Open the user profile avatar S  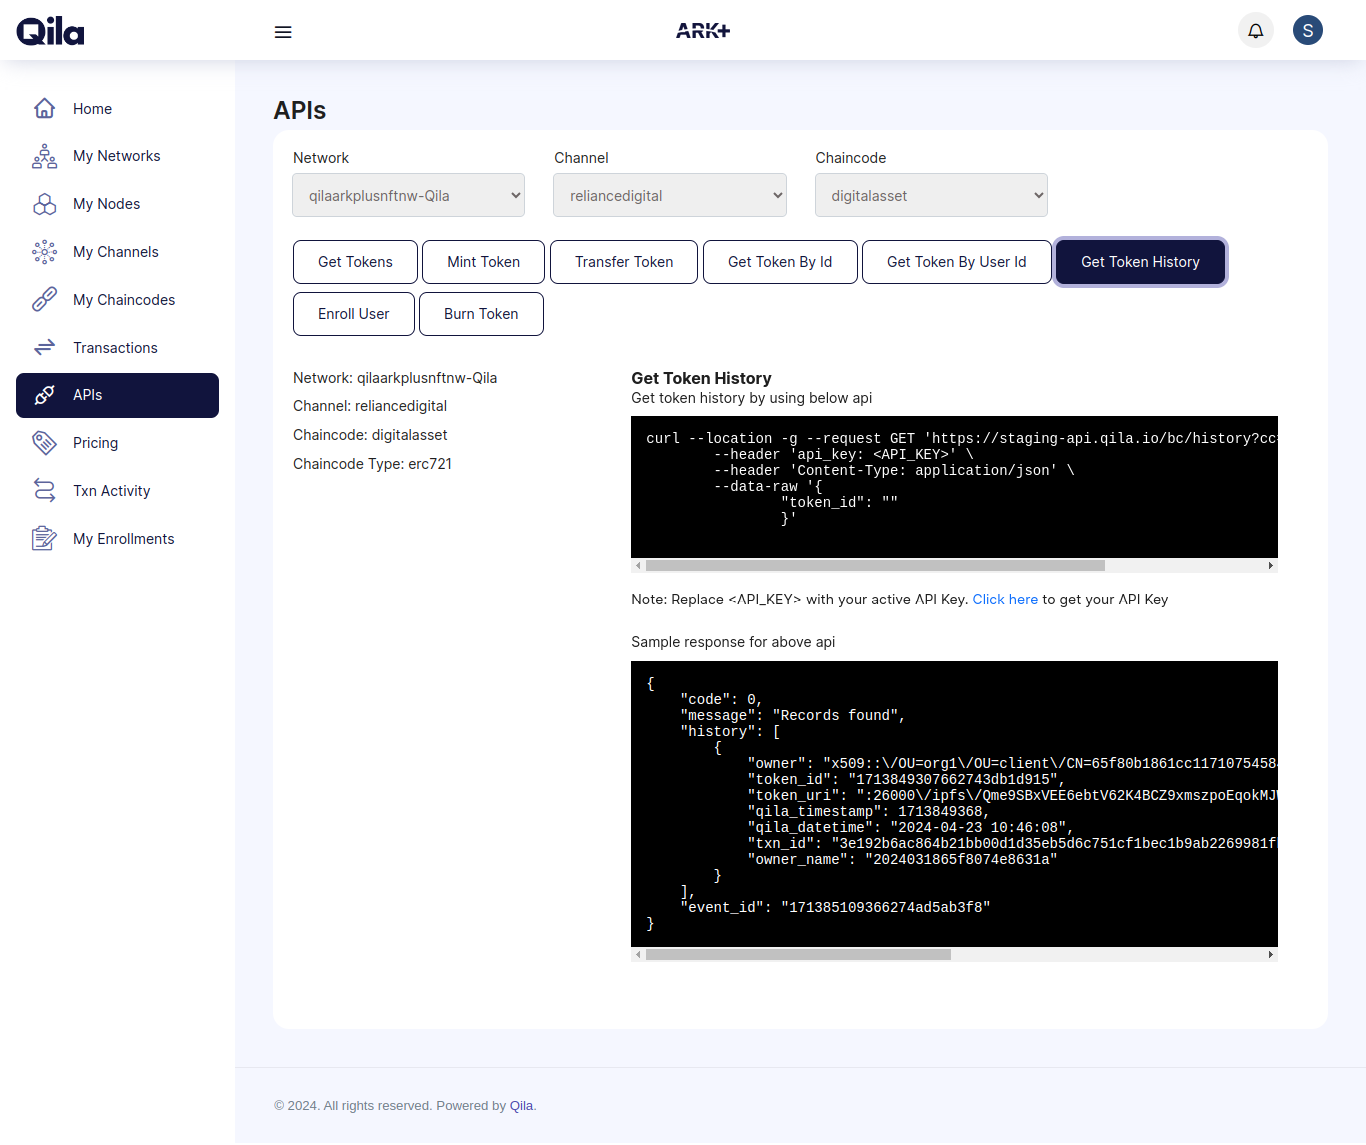coord(1308,30)
